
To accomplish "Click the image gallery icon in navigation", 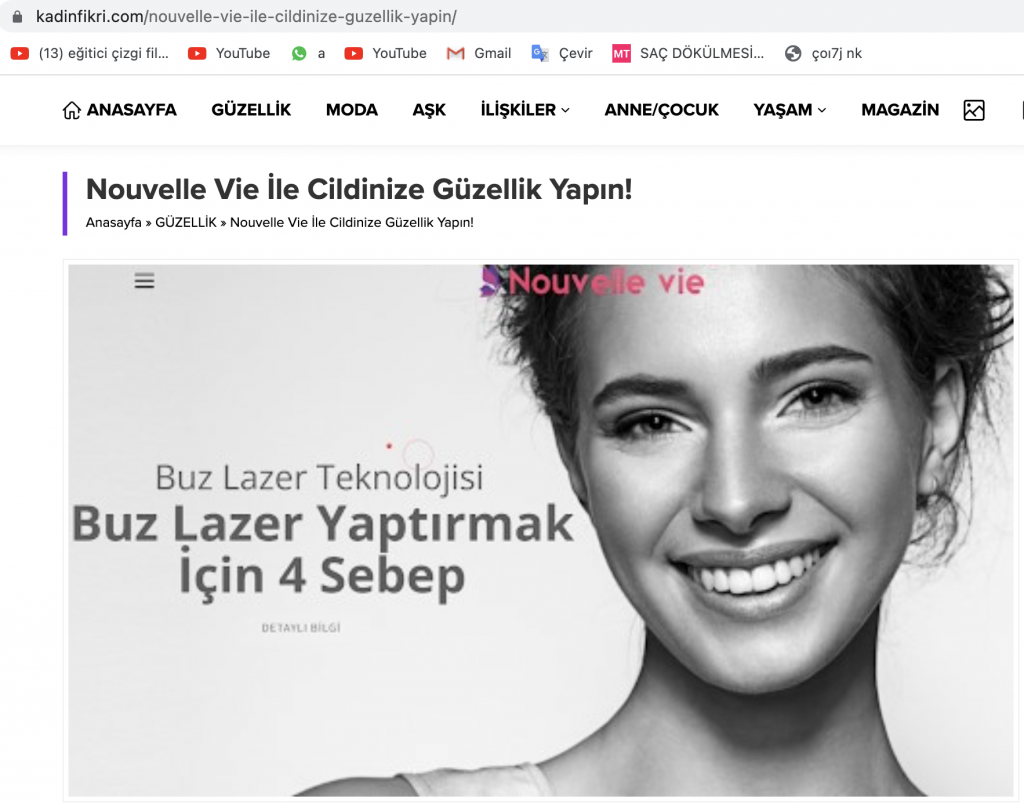I will click(x=974, y=110).
